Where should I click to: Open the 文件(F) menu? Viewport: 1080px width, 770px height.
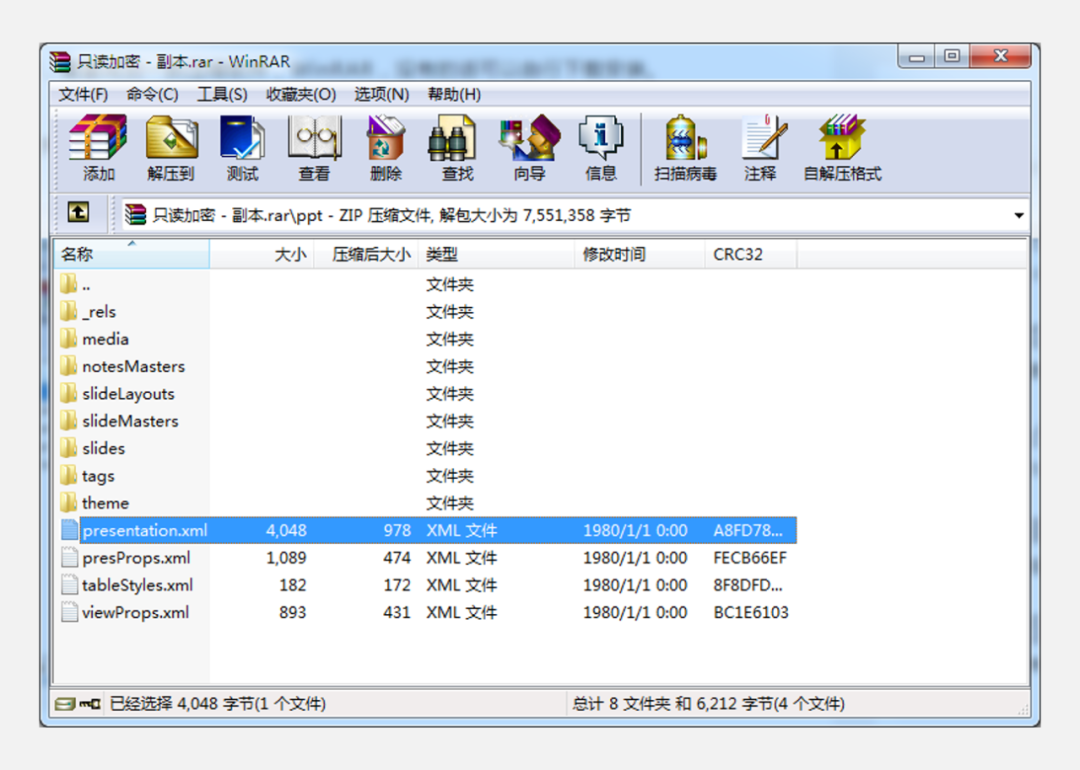(x=83, y=94)
